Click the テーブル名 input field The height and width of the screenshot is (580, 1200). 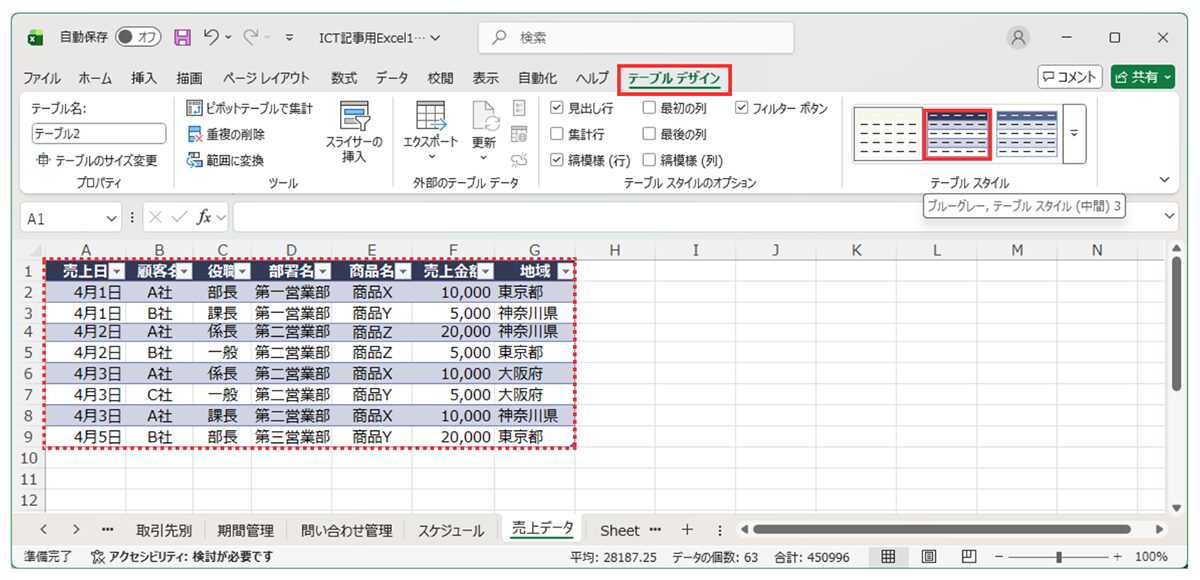98,133
